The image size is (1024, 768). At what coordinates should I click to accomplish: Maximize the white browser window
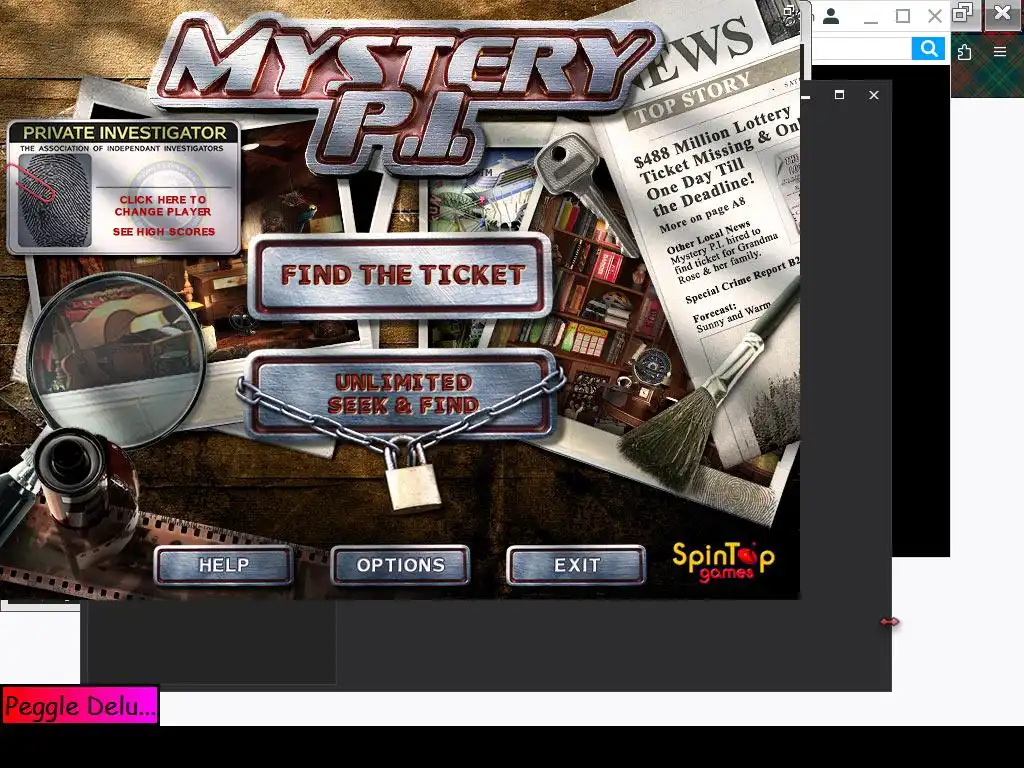coord(903,16)
